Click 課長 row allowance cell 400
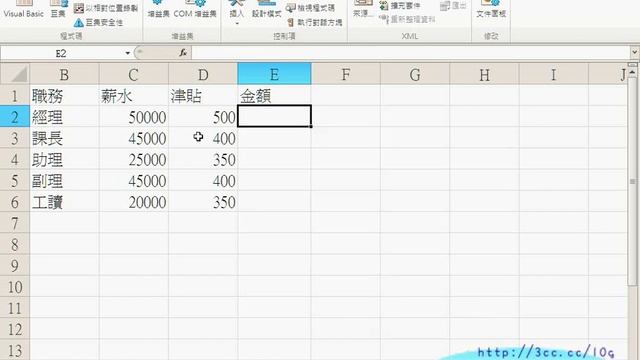 [203, 138]
